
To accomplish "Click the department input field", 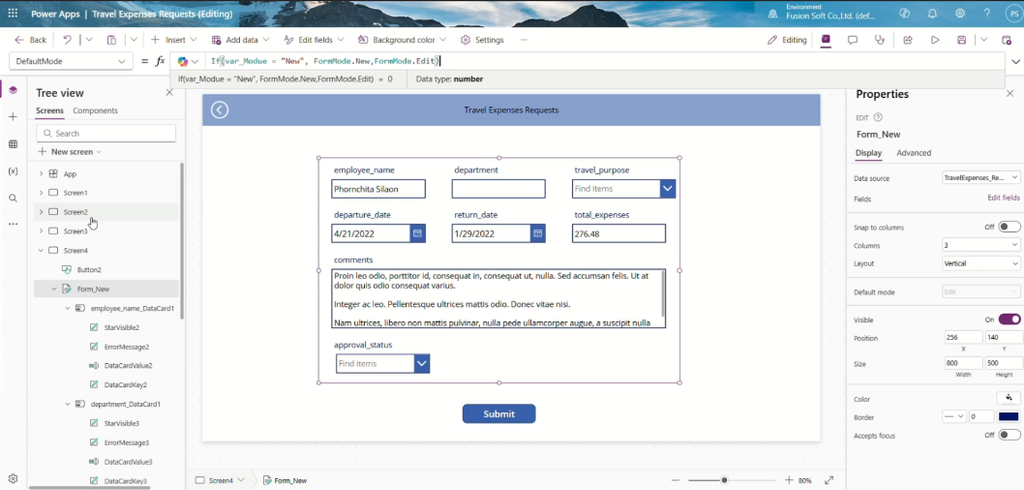I will (498, 189).
